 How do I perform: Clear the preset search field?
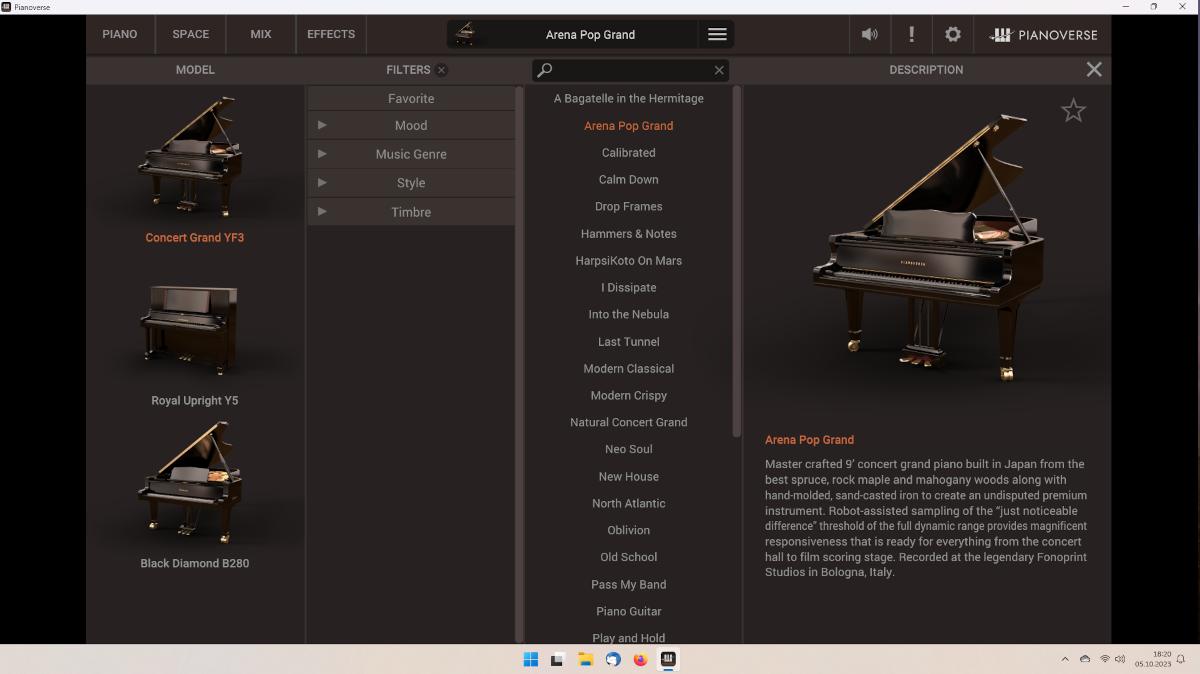(719, 70)
